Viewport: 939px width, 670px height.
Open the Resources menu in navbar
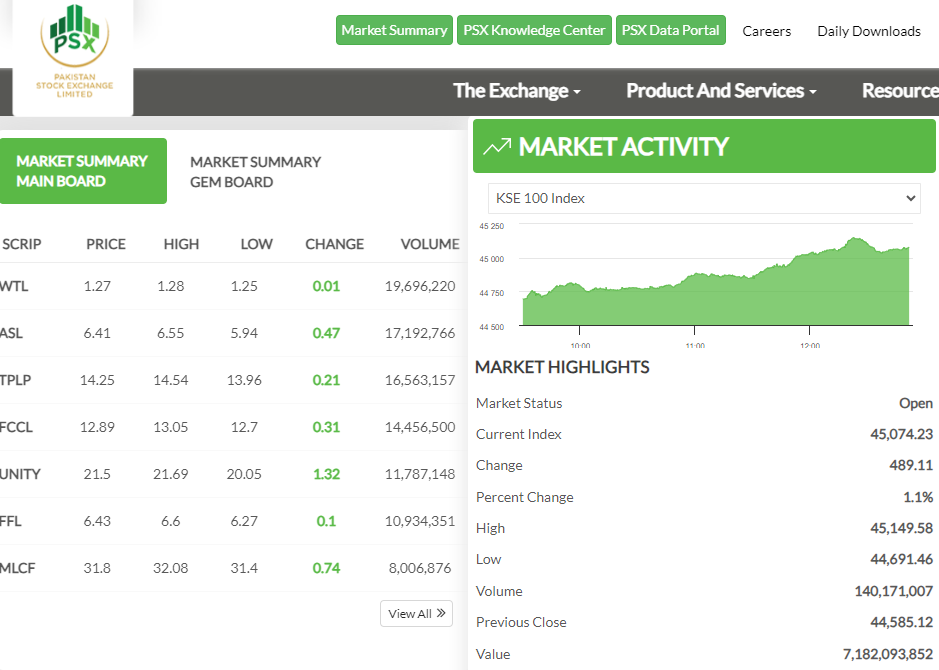click(899, 91)
